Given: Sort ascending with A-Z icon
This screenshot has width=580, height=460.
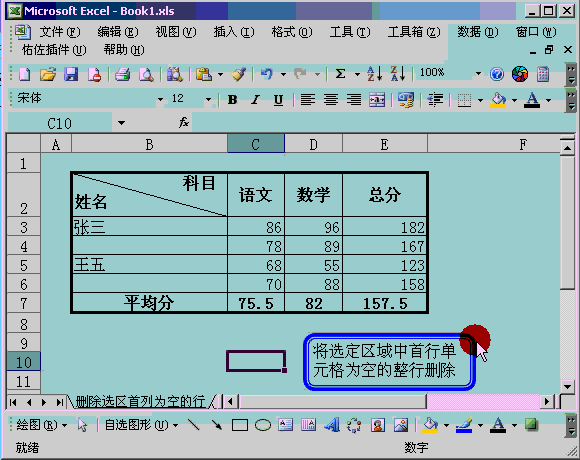Looking at the screenshot, I should tap(375, 74).
